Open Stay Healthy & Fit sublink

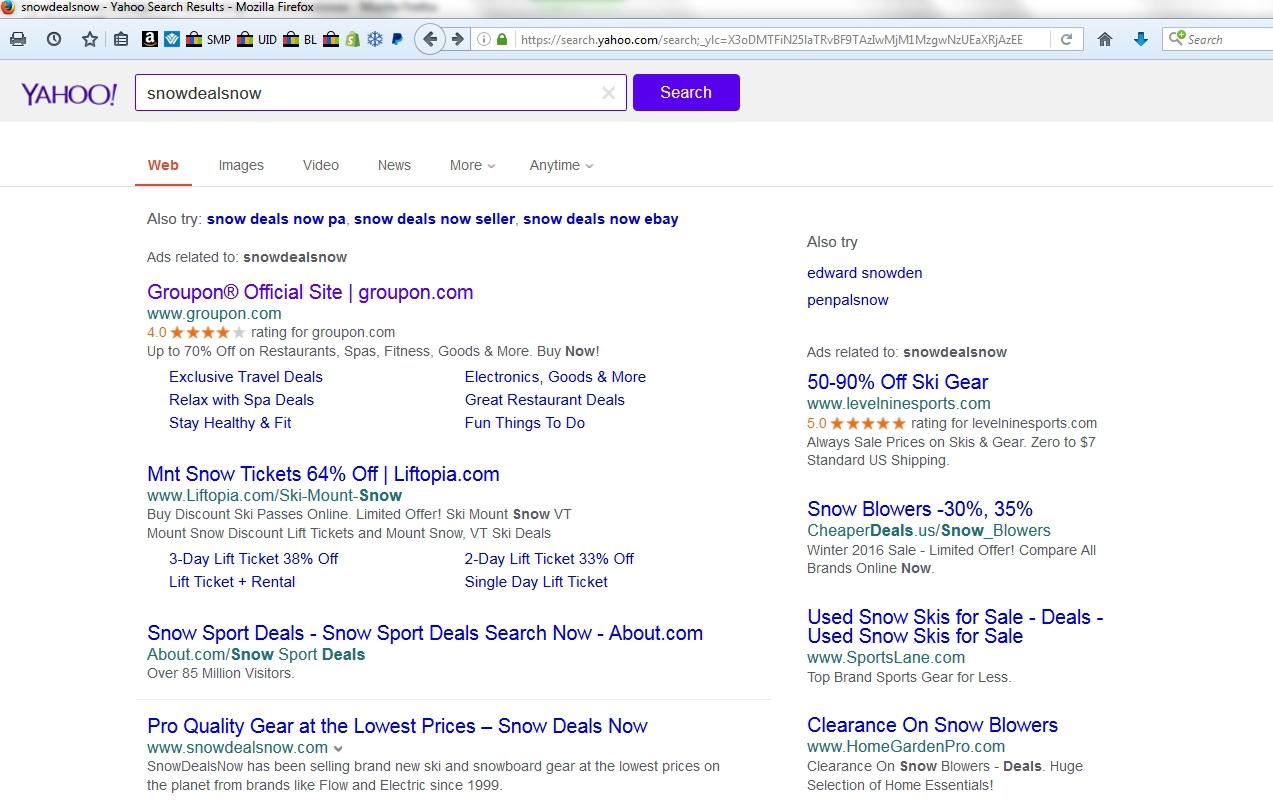pyautogui.click(x=230, y=423)
